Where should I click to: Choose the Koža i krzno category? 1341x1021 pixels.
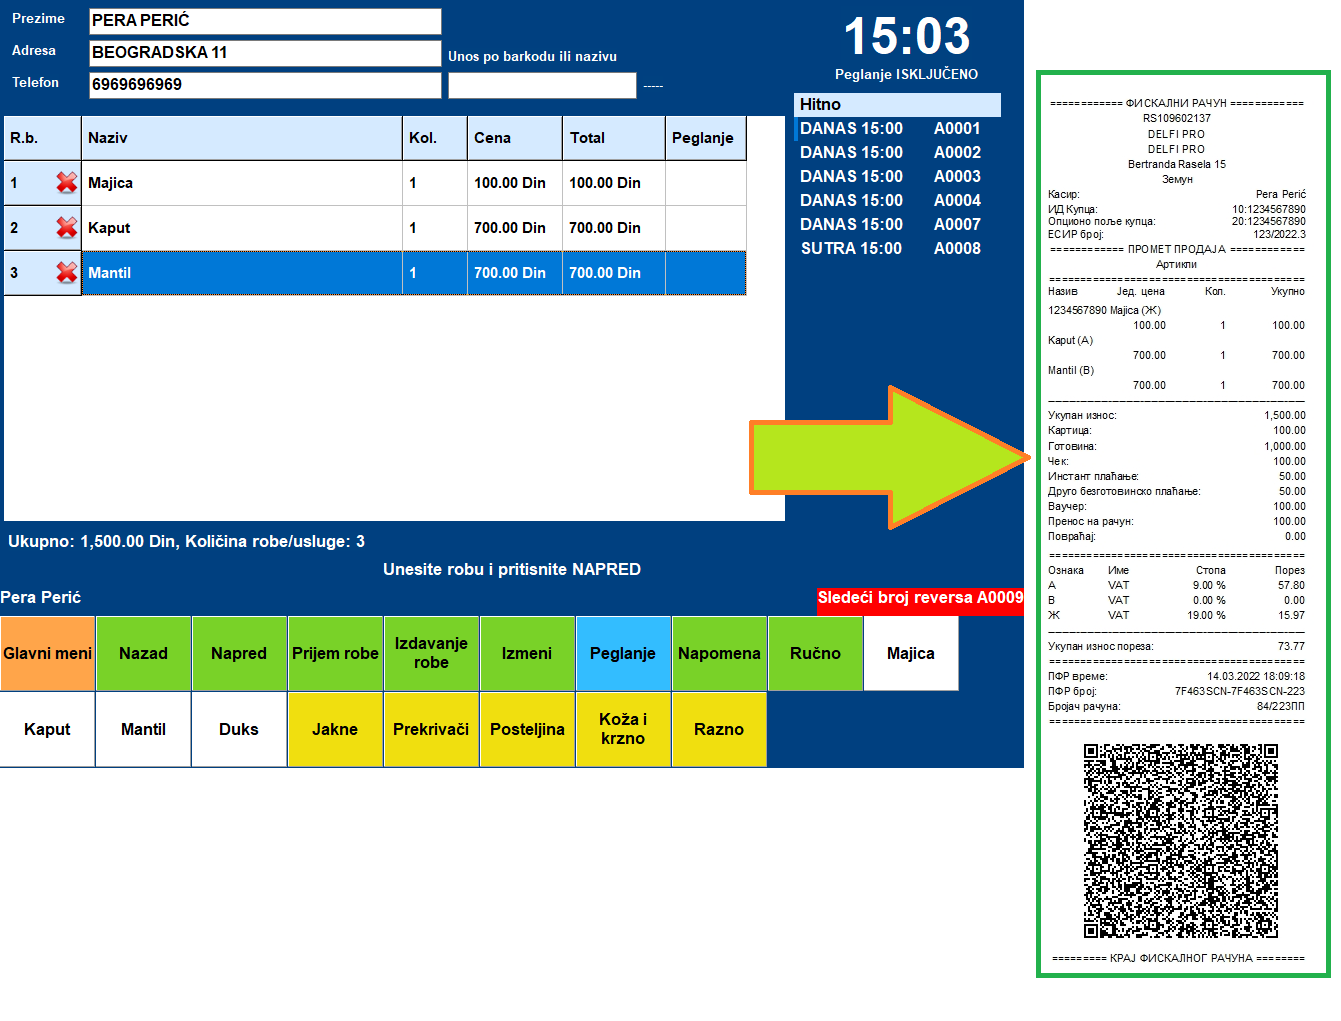point(623,730)
